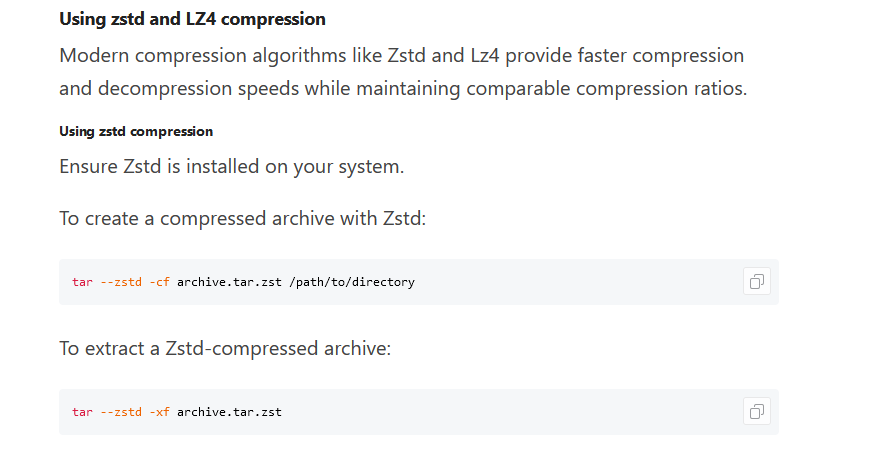Click the '-xf' option in the second command
Screen dimensions: 869x458
click(159, 412)
